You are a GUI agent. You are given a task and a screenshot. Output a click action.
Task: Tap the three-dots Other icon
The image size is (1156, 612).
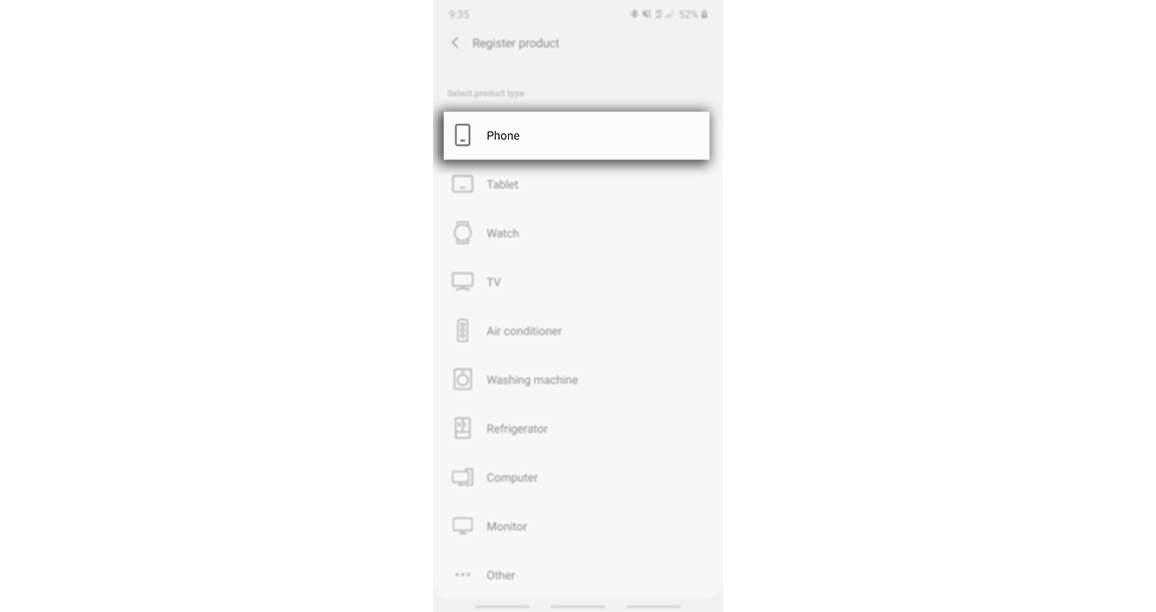462,575
